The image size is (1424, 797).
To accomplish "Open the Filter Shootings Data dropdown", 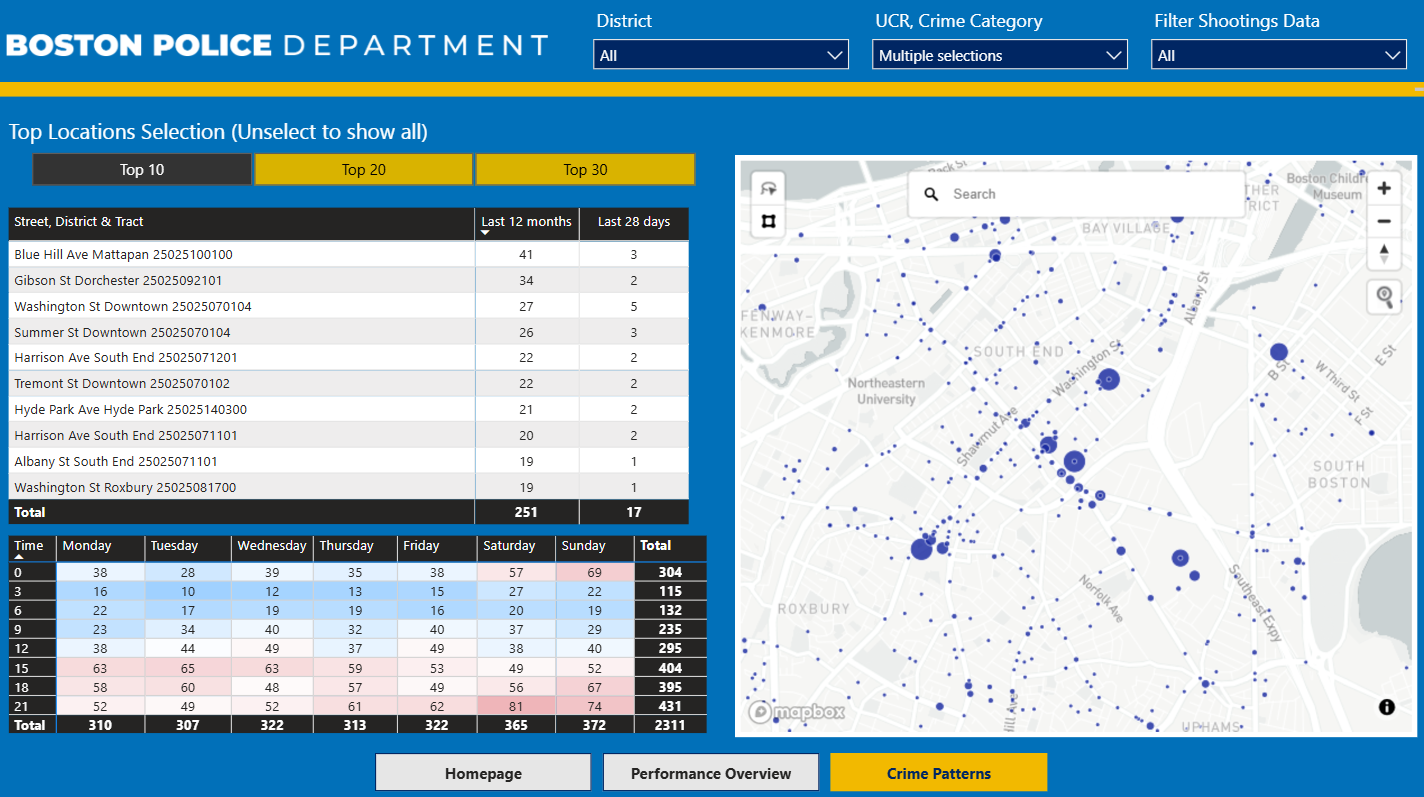I will (1279, 55).
